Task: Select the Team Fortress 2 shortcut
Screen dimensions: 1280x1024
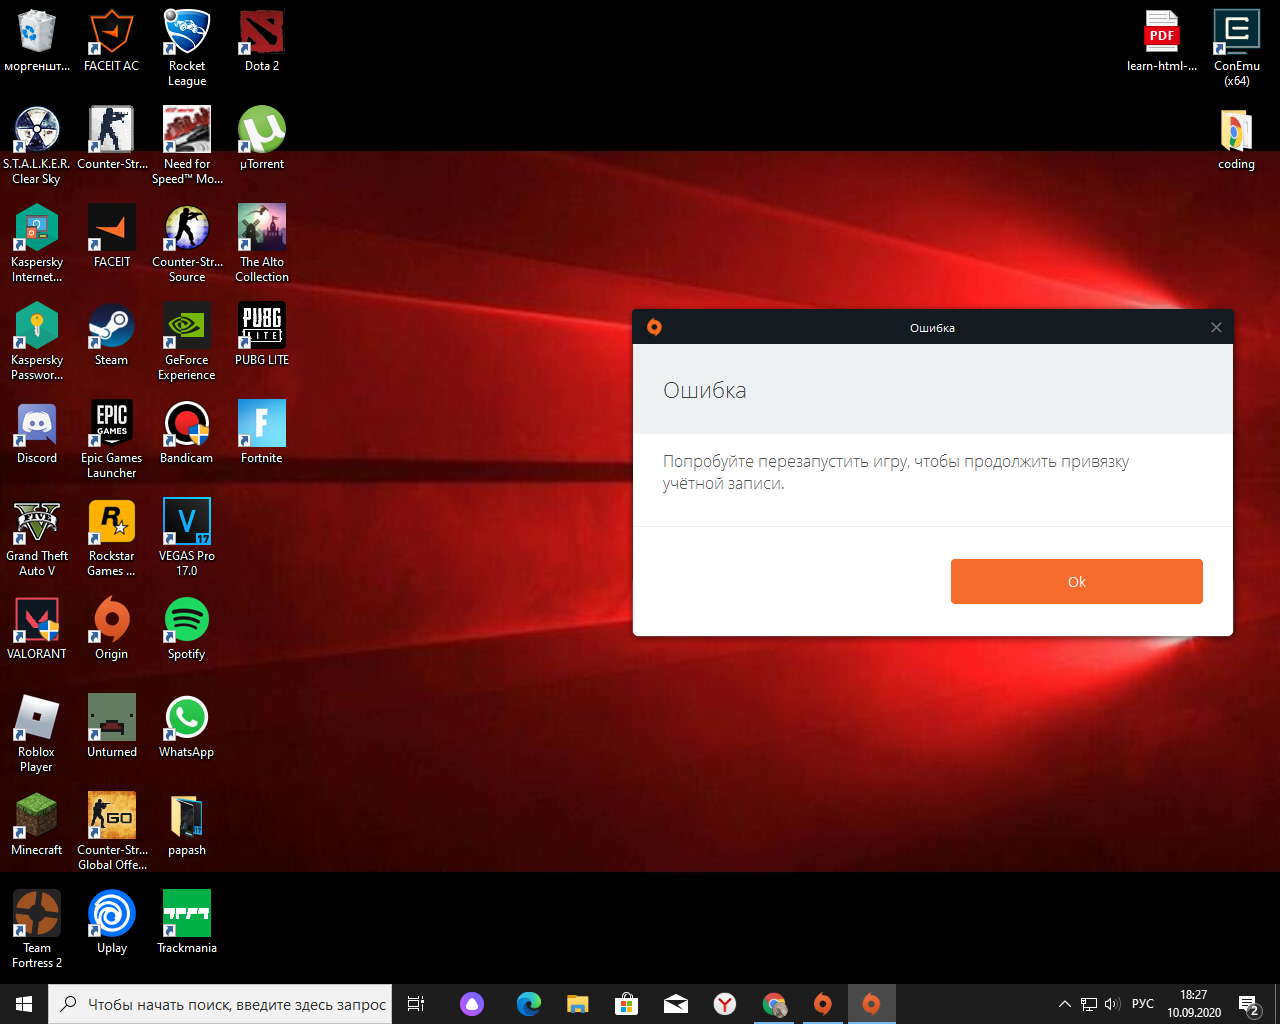Action: (37, 930)
